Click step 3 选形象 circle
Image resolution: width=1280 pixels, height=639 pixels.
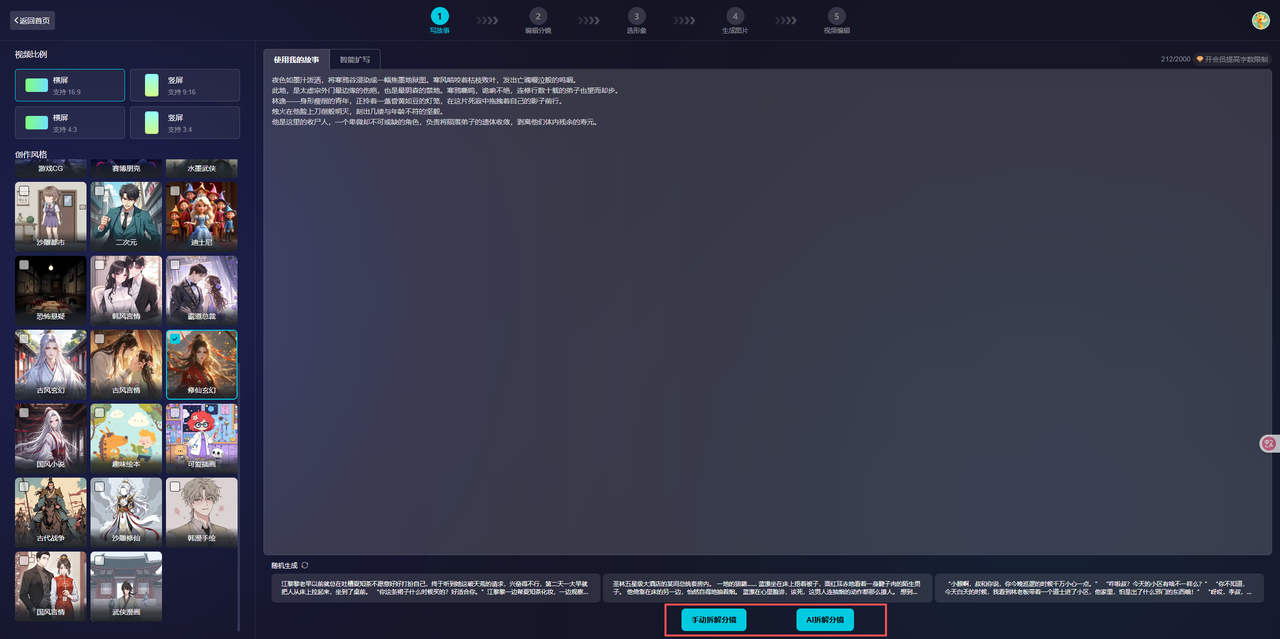click(x=636, y=16)
